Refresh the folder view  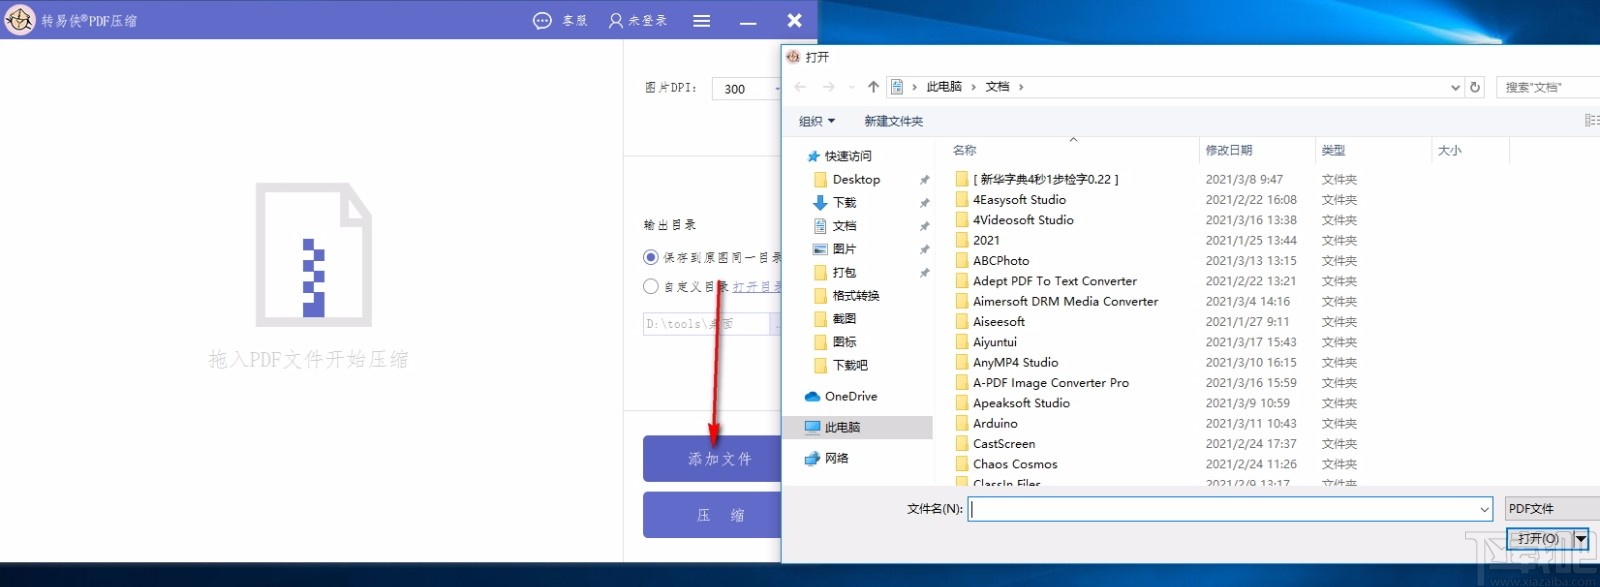coord(1475,87)
